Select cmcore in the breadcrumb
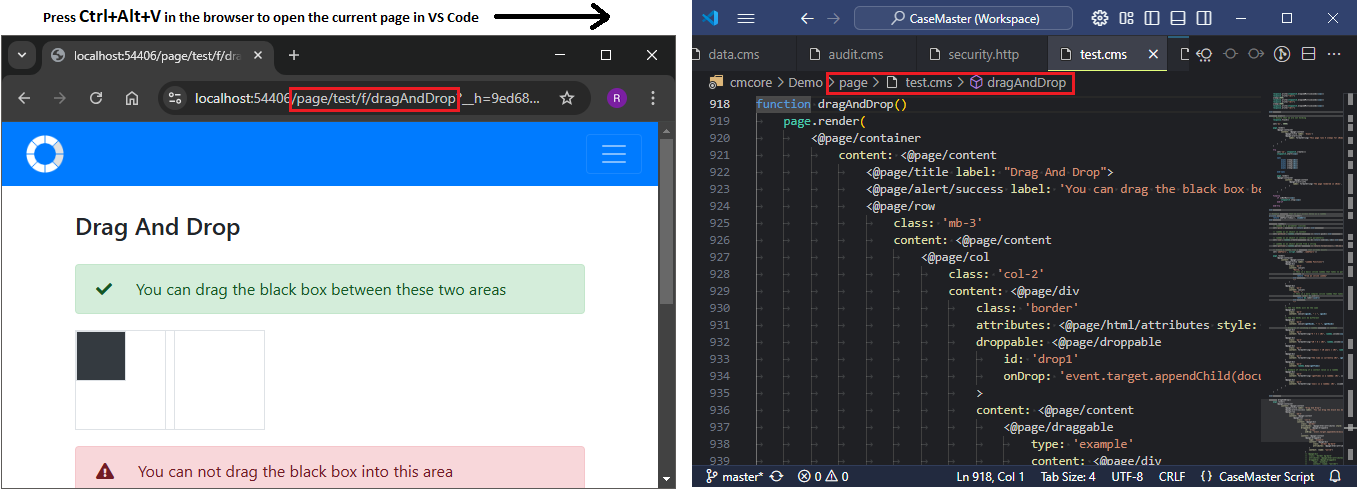The image size is (1360, 492). point(752,82)
